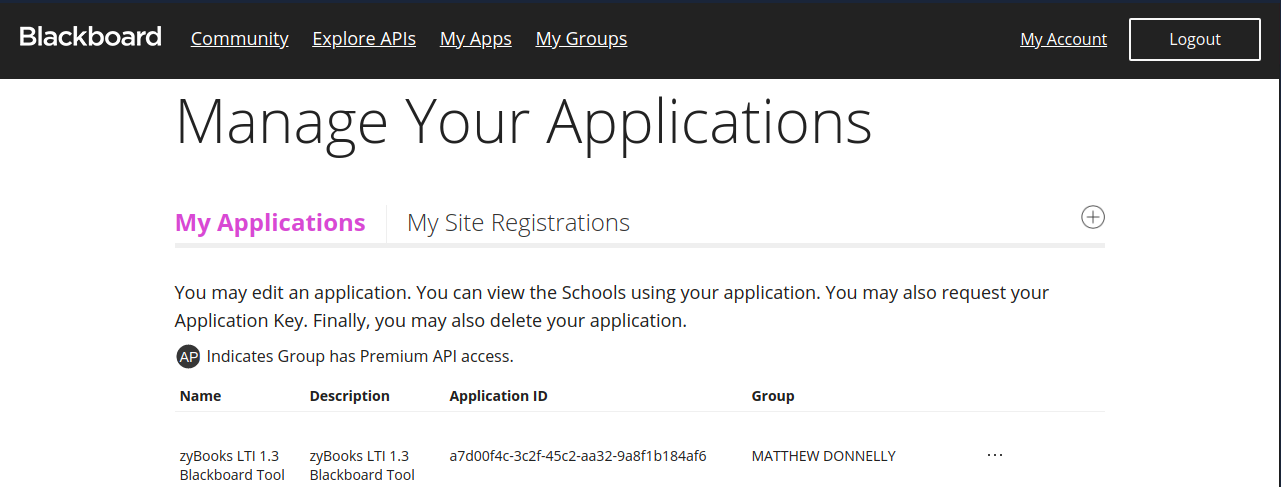Click the application ID a7d00f4c value
The image size is (1281, 487).
[577, 456]
